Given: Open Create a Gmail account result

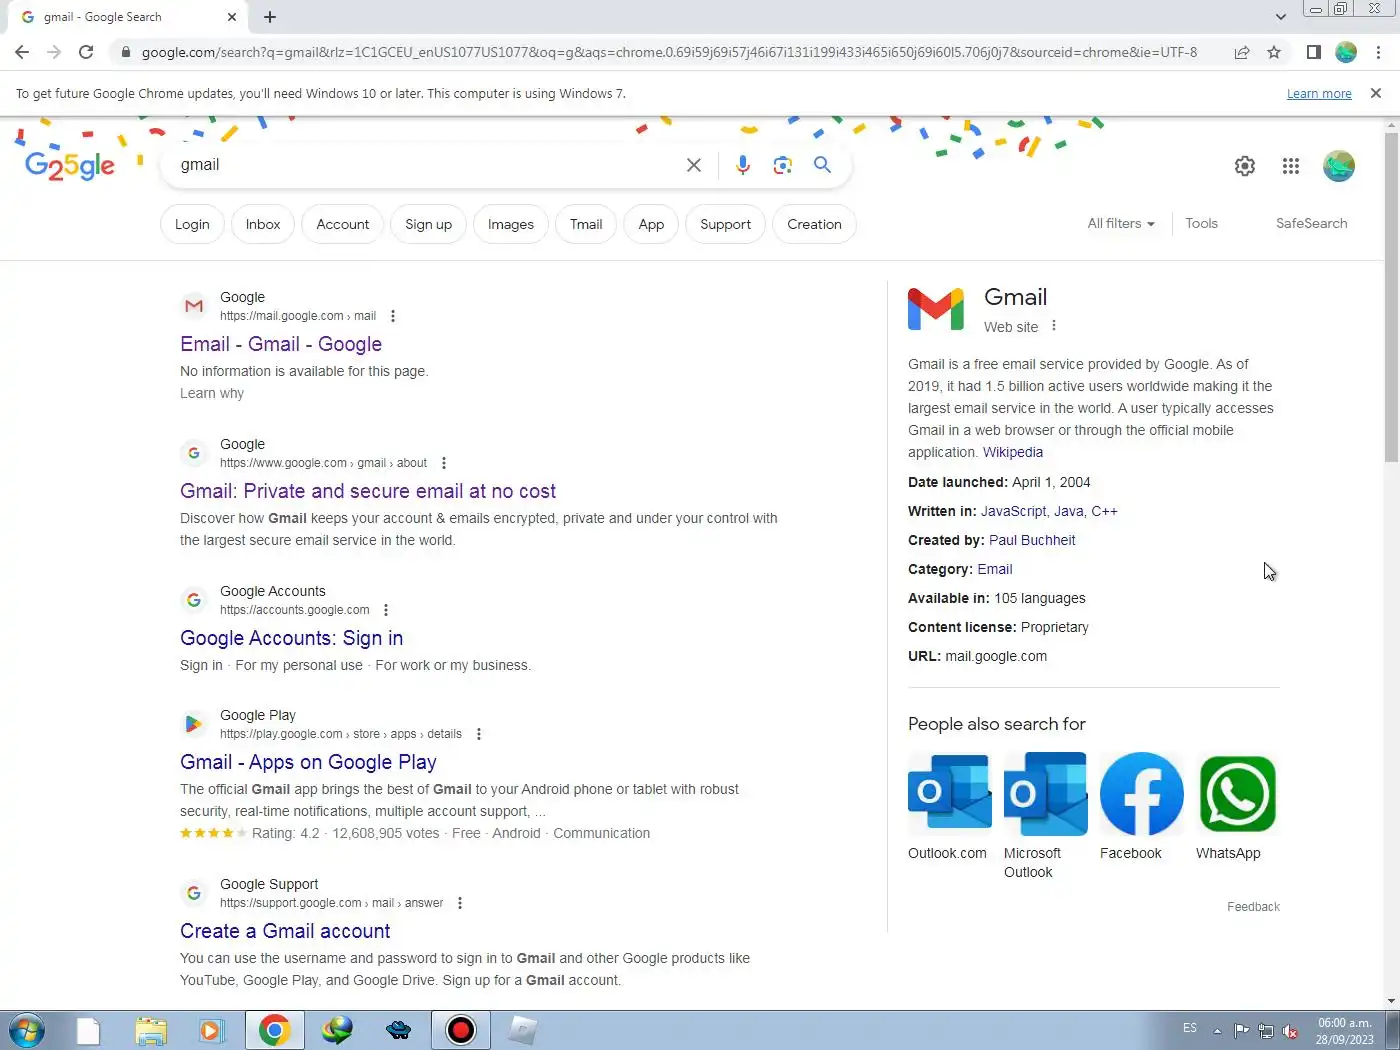Looking at the screenshot, I should [x=285, y=931].
